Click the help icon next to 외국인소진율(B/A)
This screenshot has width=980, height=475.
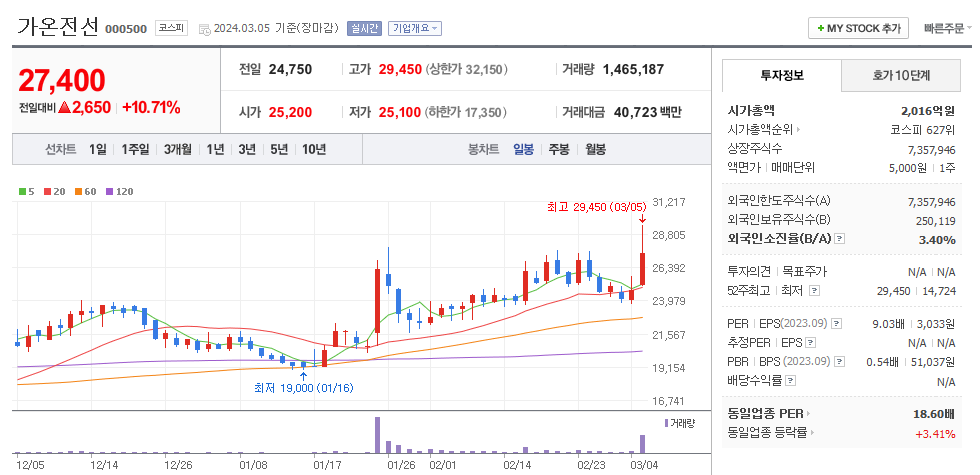(839, 239)
